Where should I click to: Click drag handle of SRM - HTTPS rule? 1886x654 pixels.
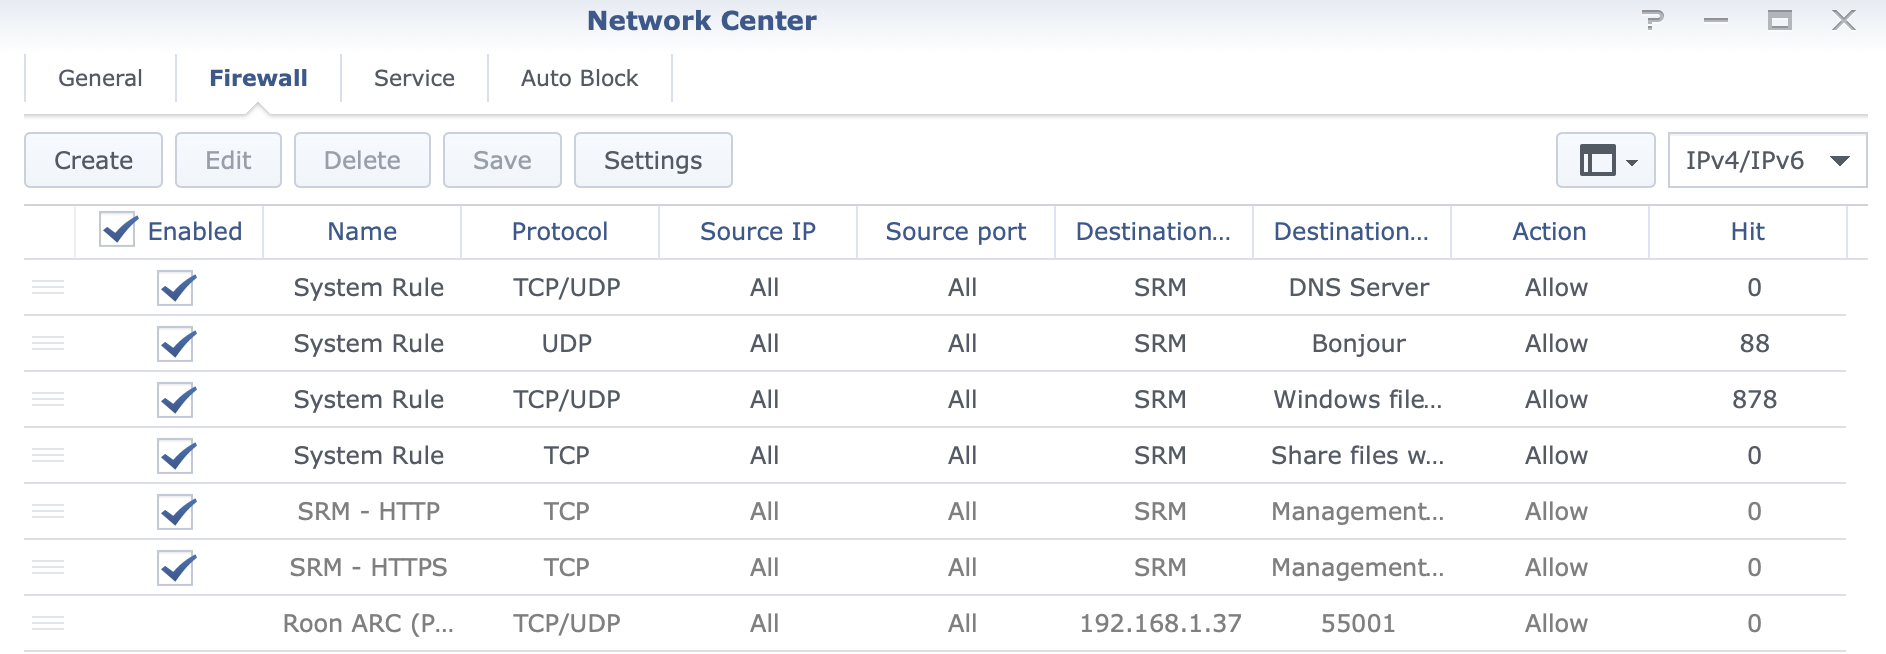48,568
